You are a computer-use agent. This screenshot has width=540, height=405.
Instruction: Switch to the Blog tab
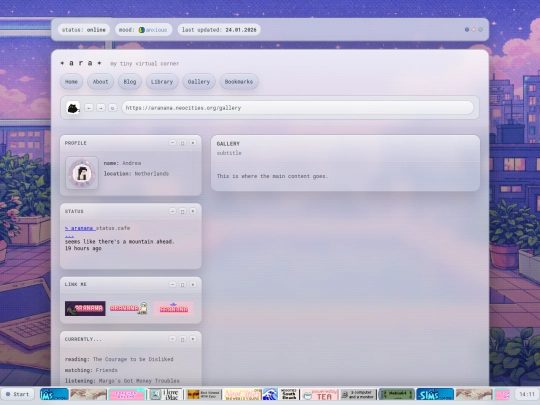tap(130, 82)
